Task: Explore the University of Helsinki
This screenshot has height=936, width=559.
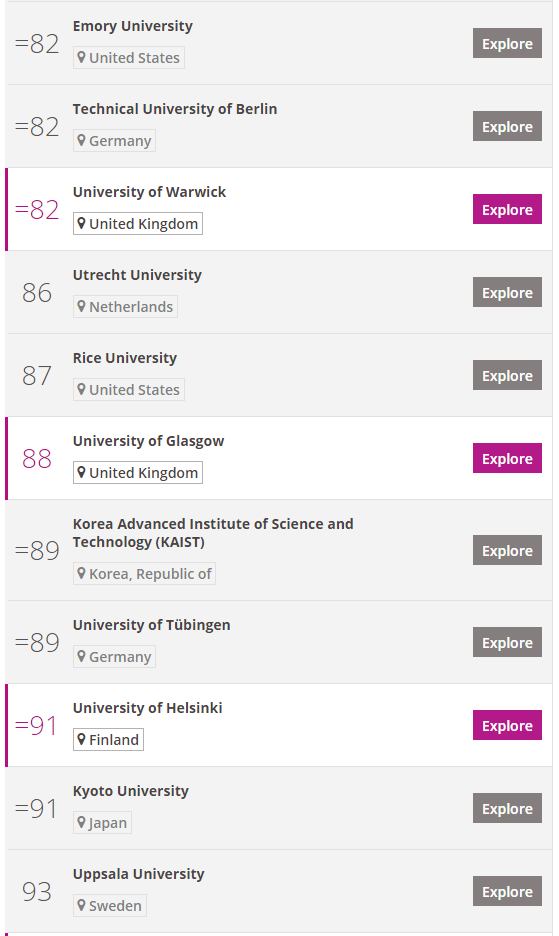Action: click(x=507, y=725)
